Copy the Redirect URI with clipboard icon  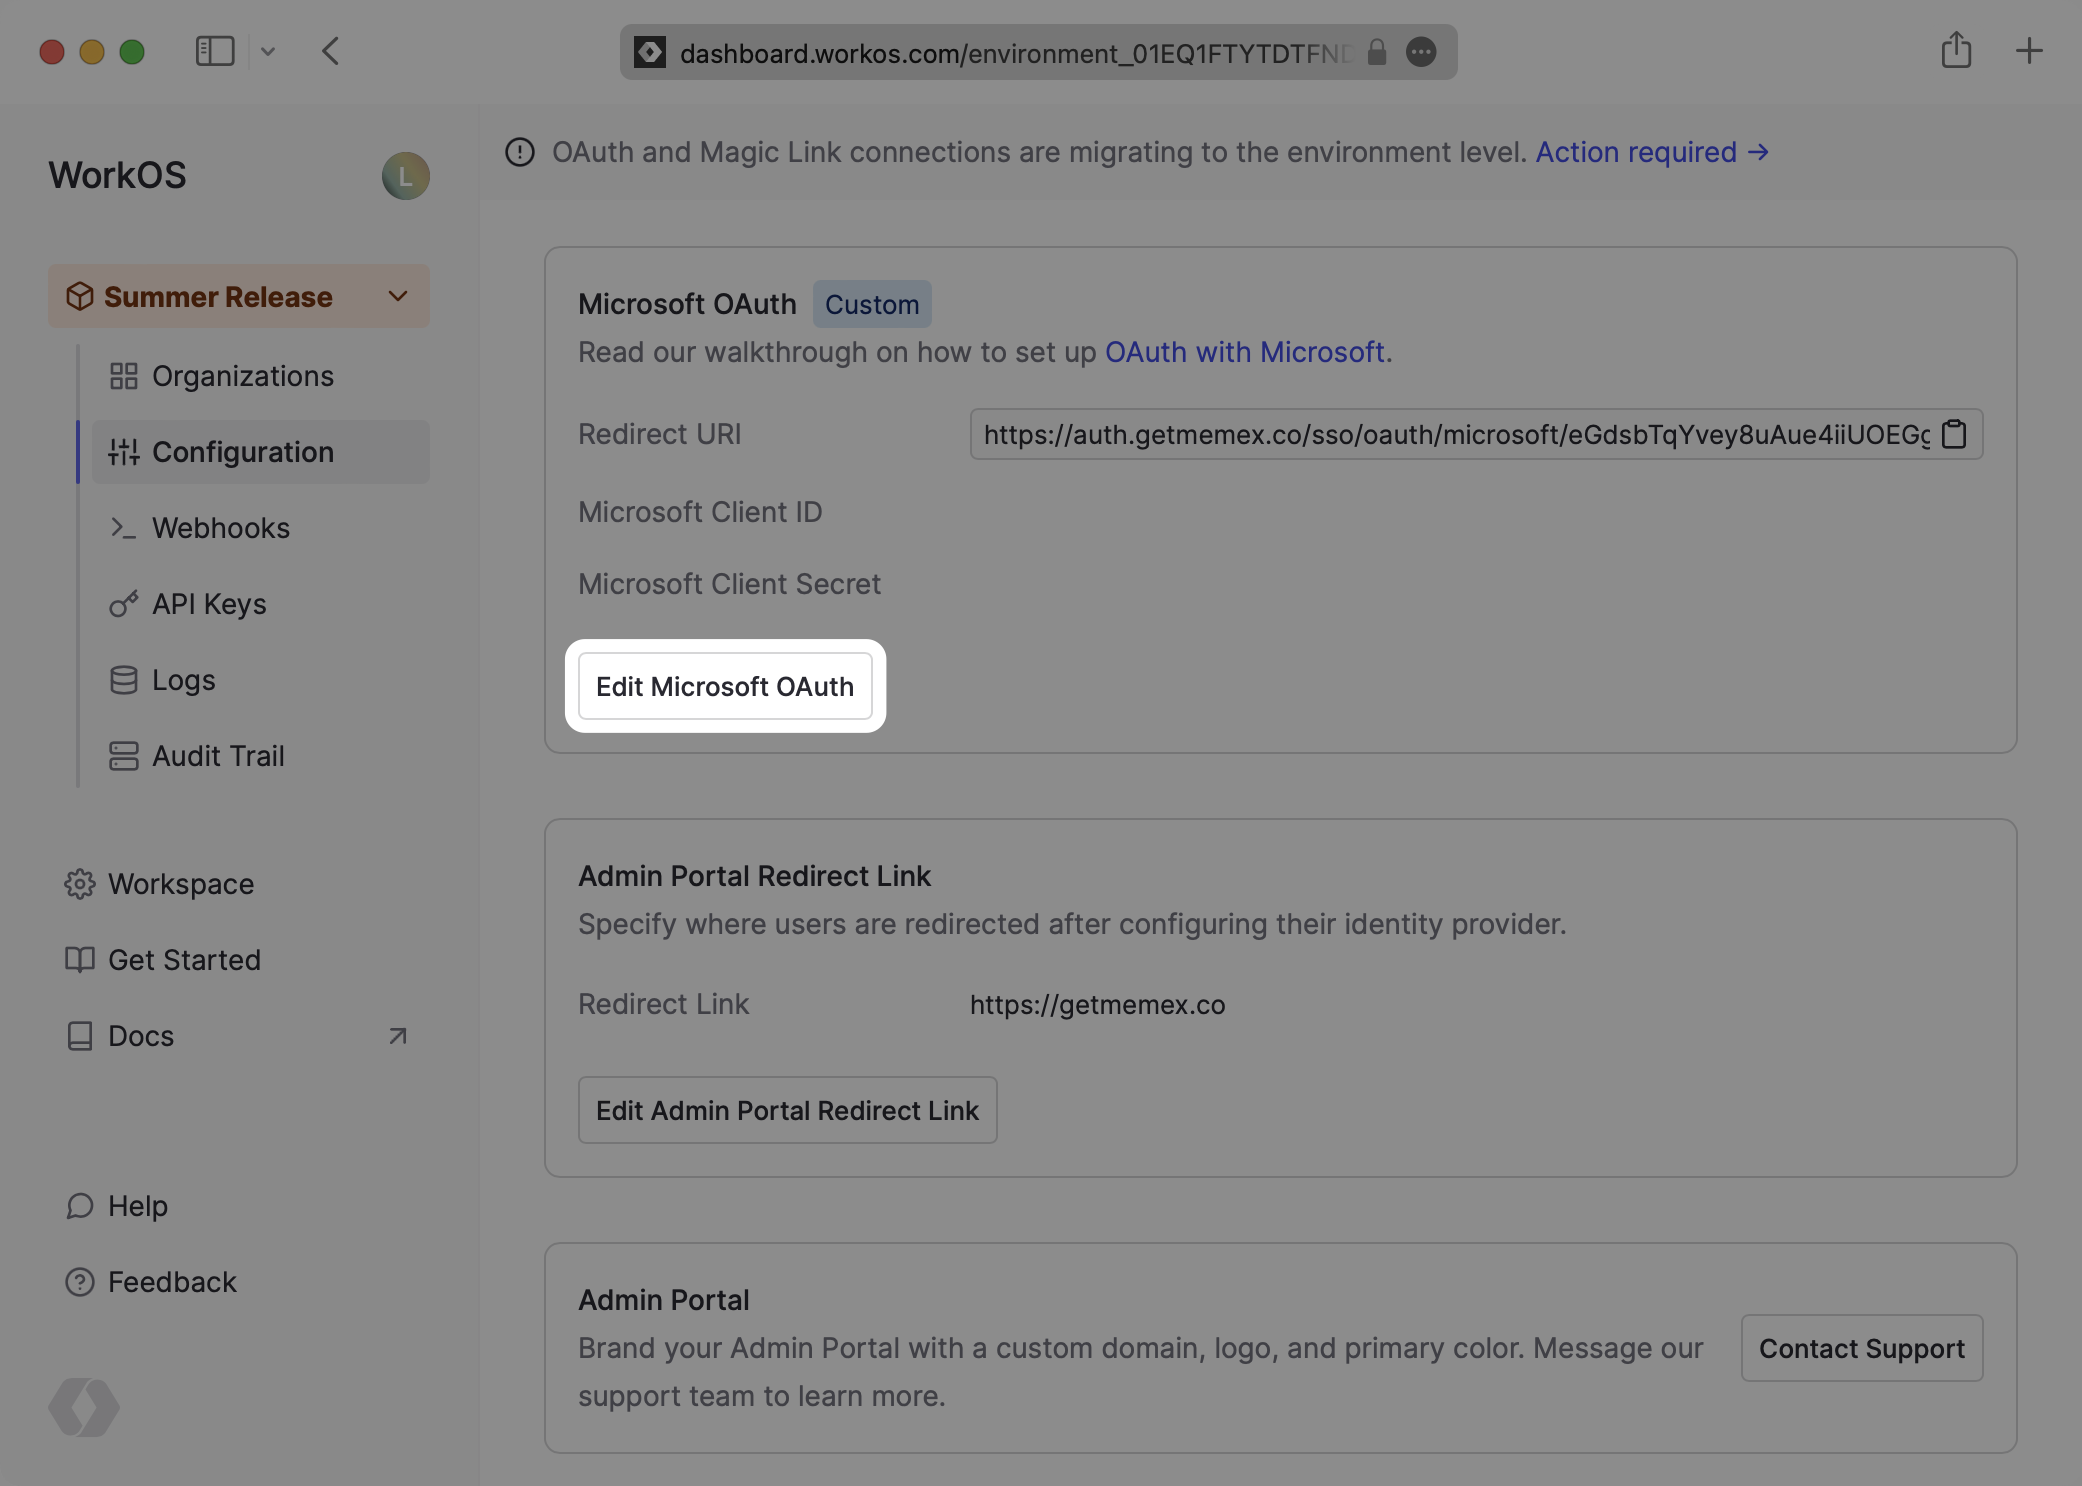point(1954,434)
